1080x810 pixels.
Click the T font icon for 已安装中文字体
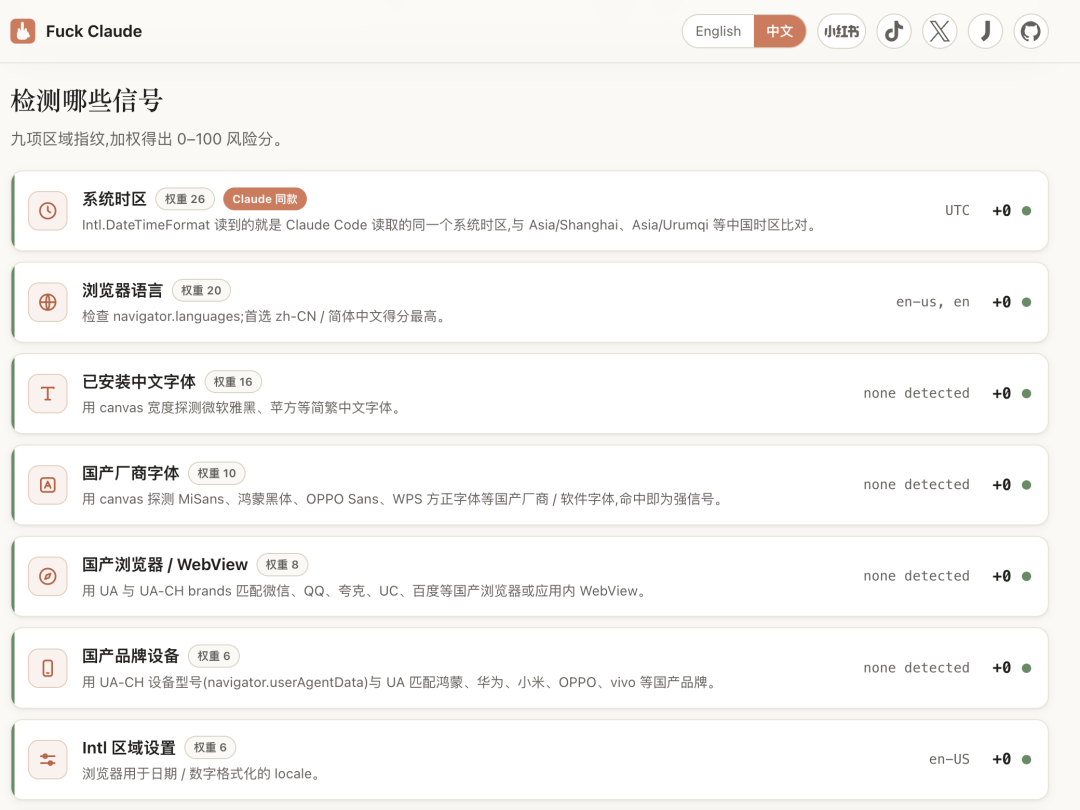[x=48, y=393]
